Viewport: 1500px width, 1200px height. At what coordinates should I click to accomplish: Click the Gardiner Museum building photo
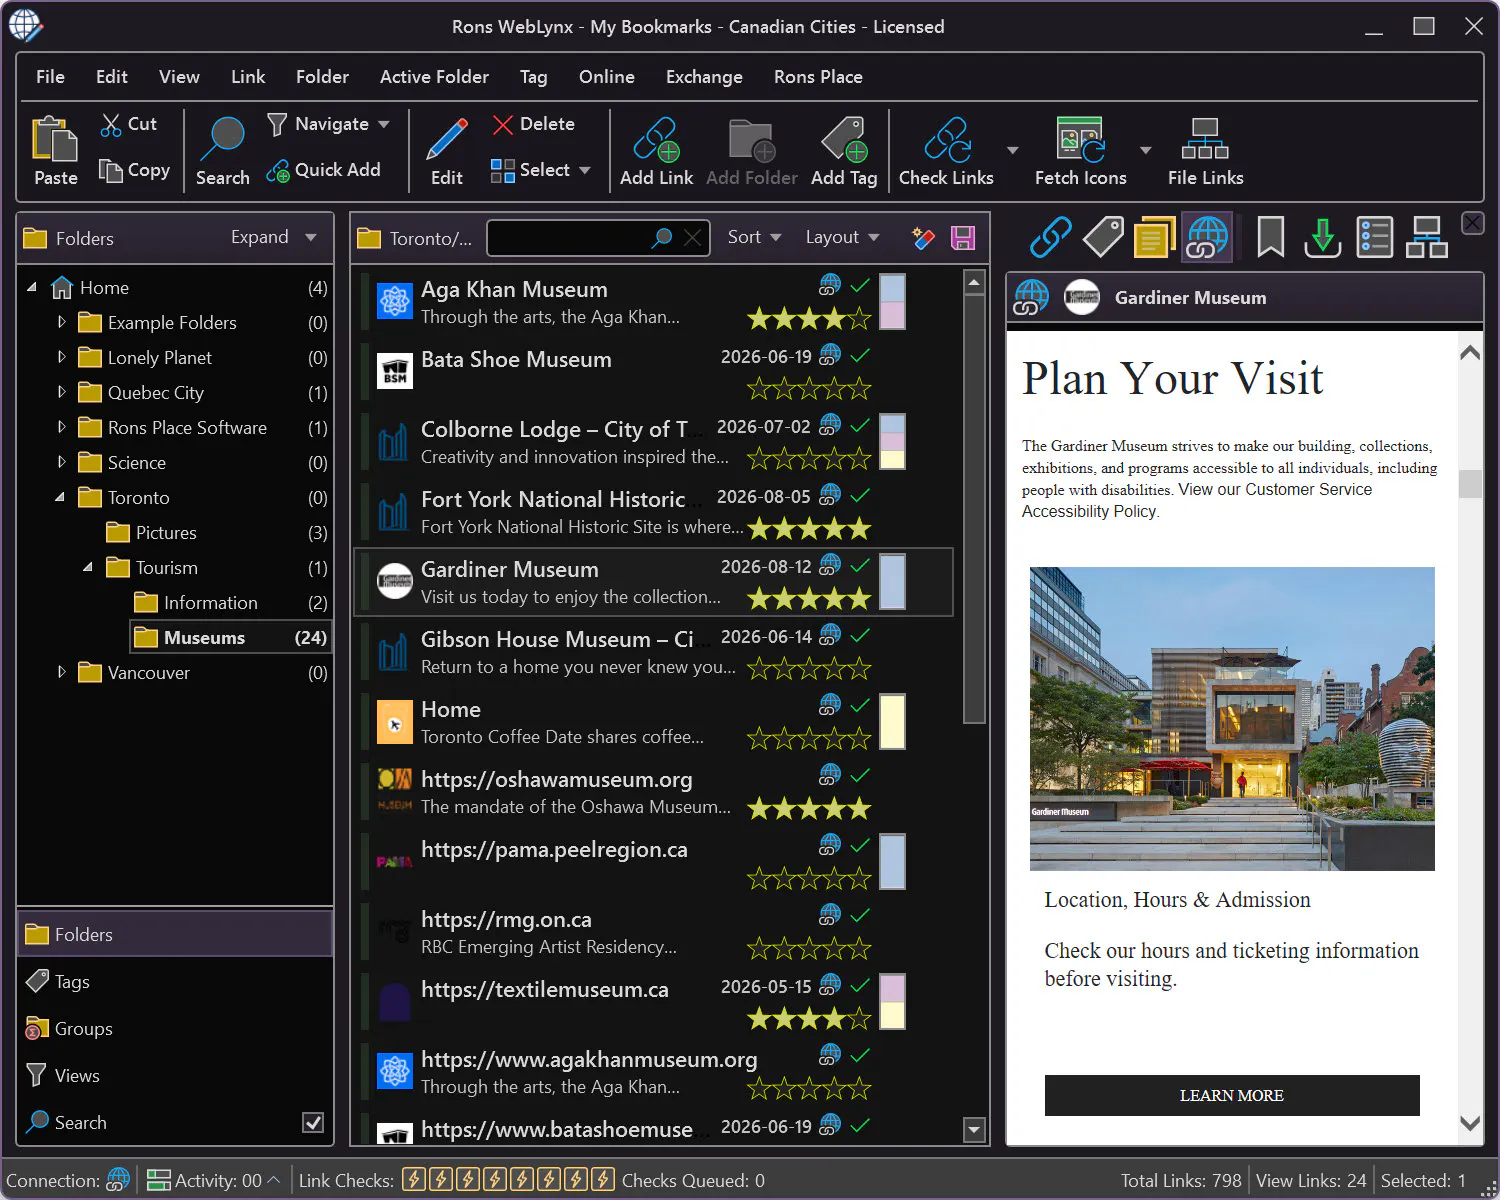(1232, 719)
